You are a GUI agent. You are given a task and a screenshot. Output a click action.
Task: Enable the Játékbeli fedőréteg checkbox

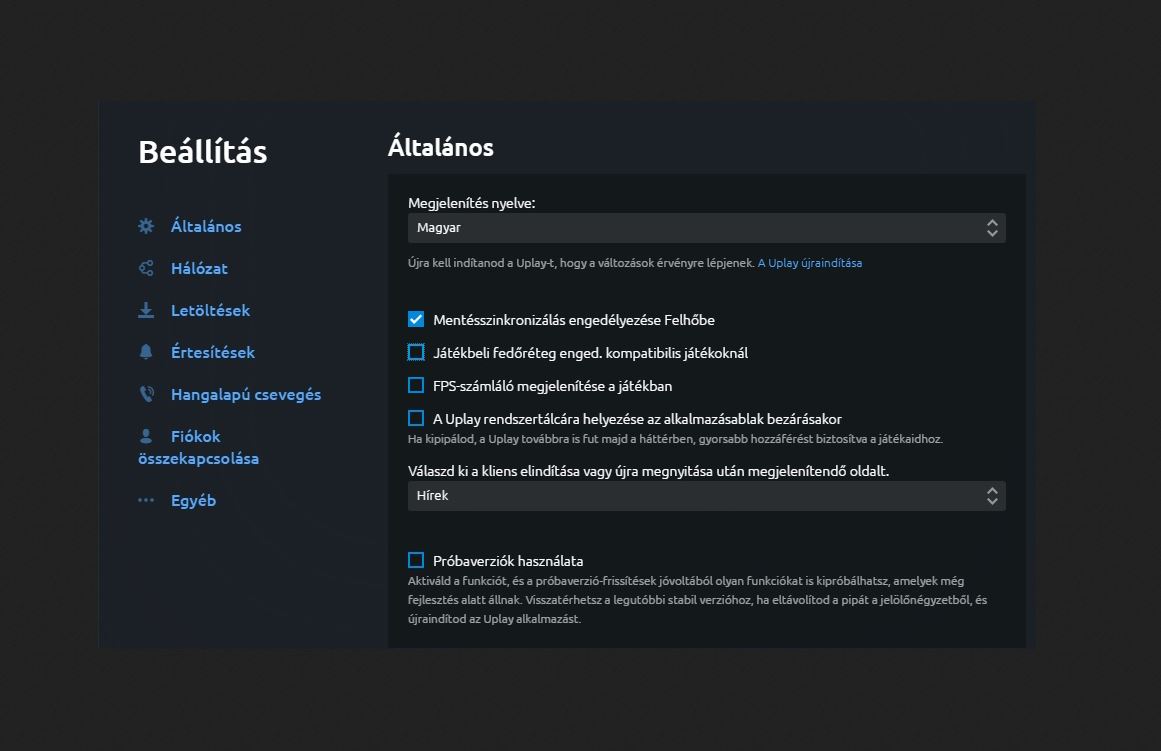coord(416,352)
